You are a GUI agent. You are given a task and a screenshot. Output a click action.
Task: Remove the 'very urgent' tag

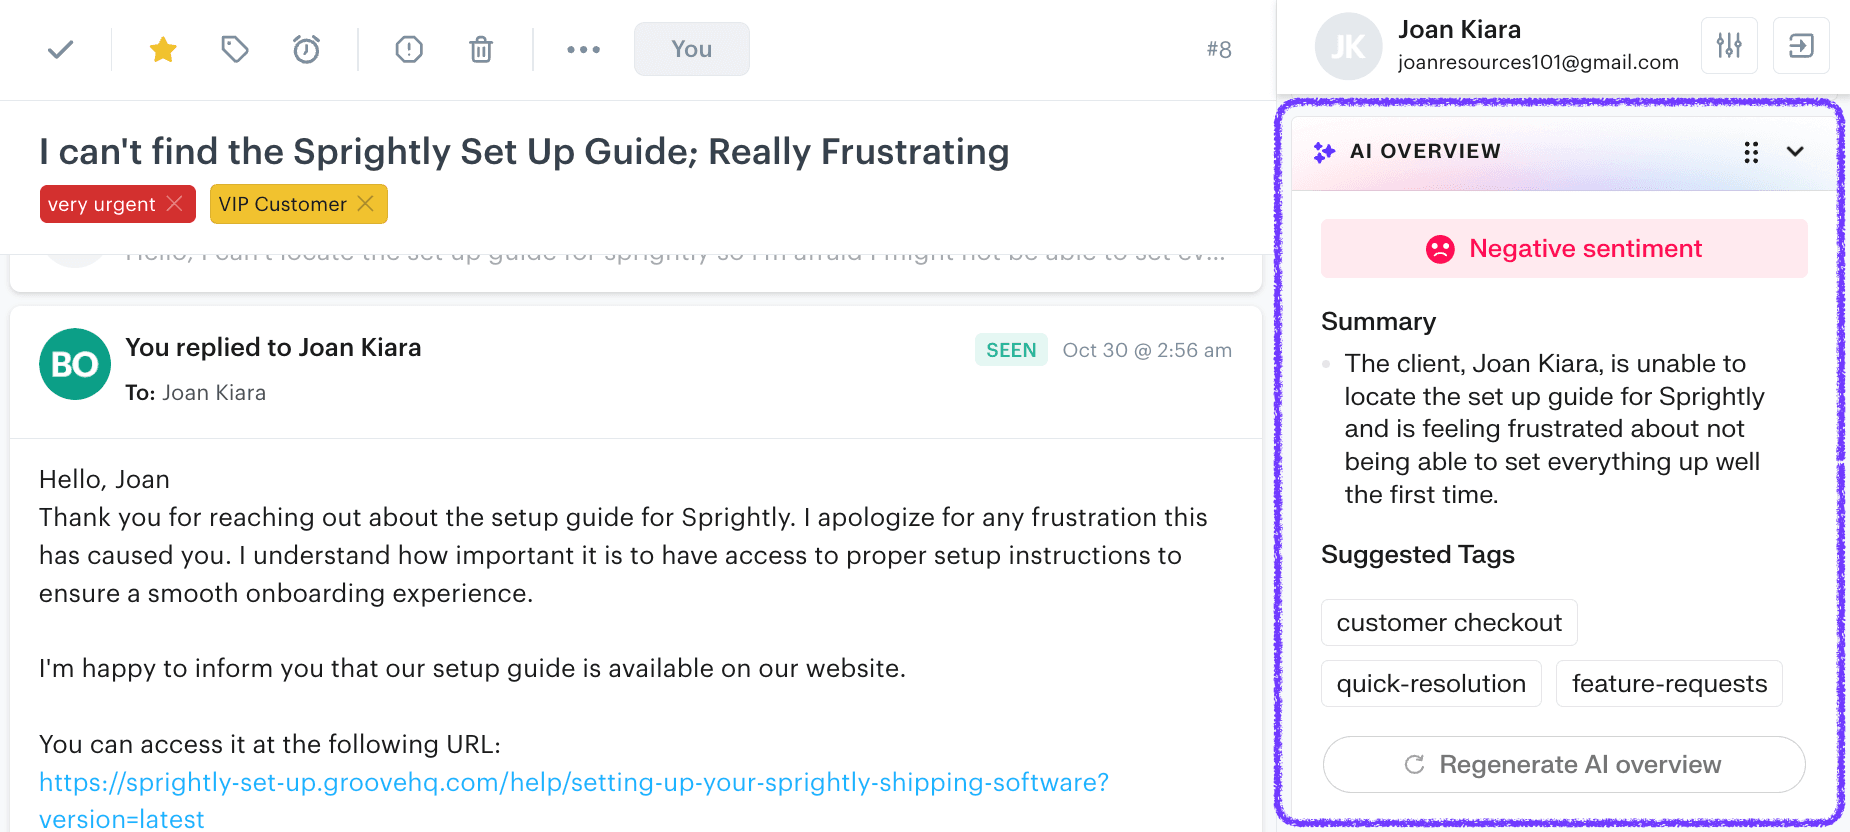[177, 203]
